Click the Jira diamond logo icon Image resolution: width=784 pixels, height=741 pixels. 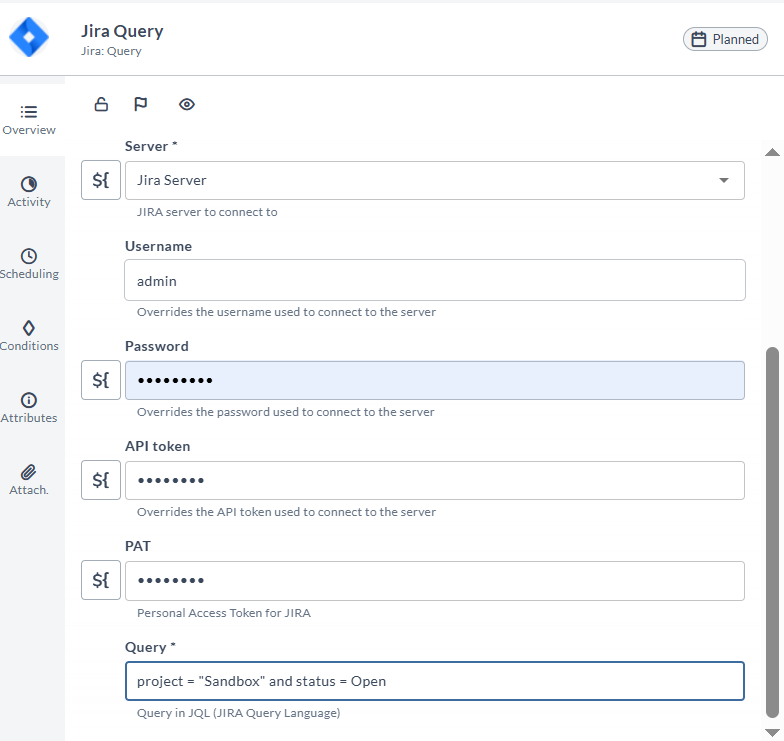pos(29,37)
